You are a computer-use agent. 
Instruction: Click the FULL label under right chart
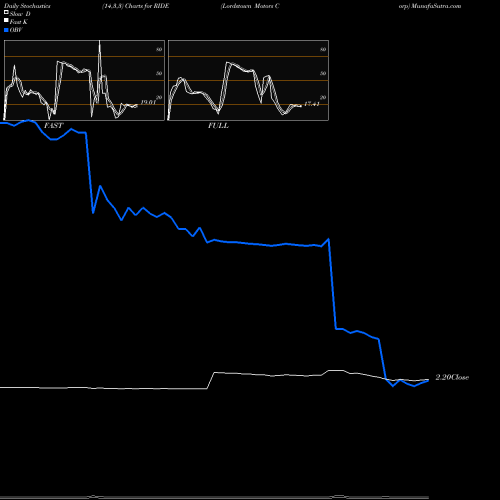218,125
